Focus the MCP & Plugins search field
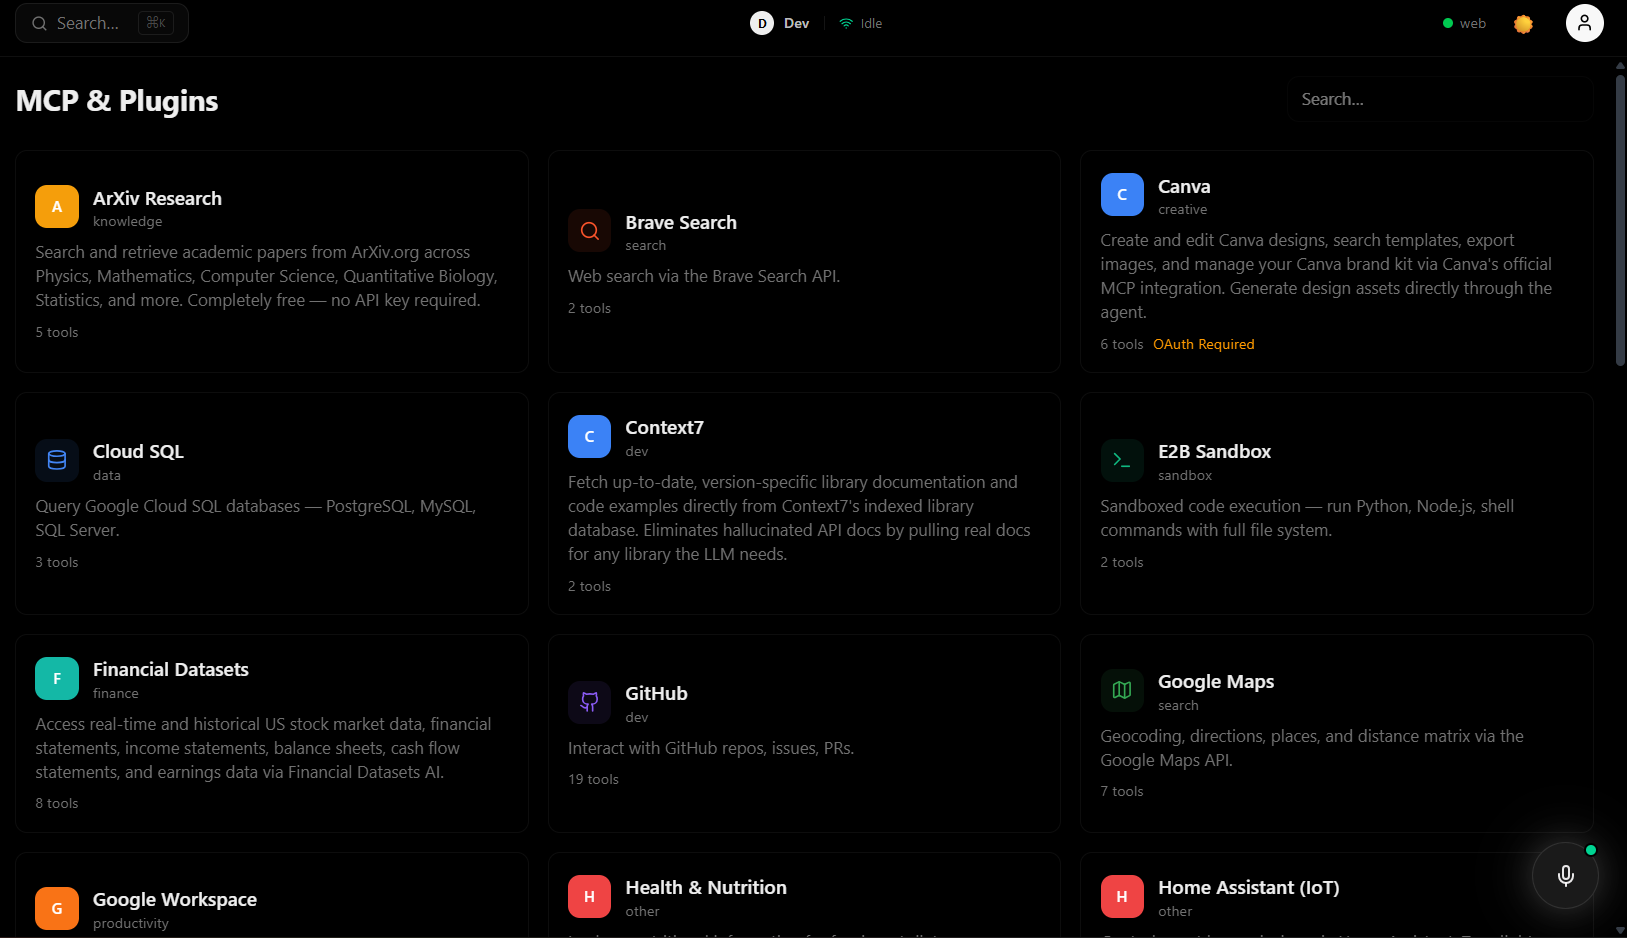 click(1439, 99)
